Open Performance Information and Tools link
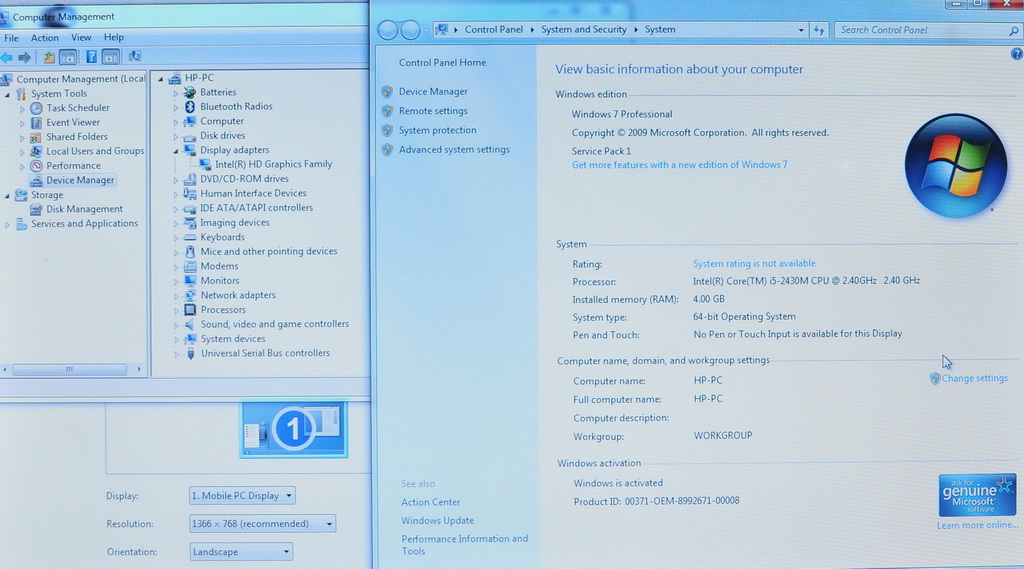 pos(464,545)
